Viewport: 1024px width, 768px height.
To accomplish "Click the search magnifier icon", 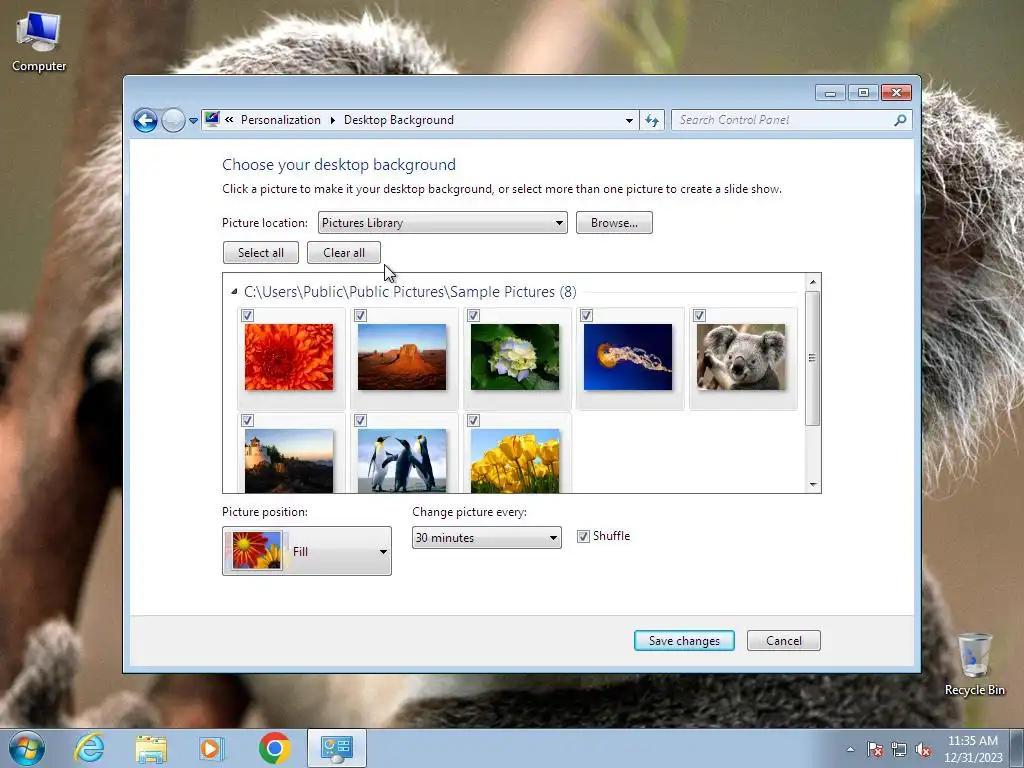I will [901, 120].
